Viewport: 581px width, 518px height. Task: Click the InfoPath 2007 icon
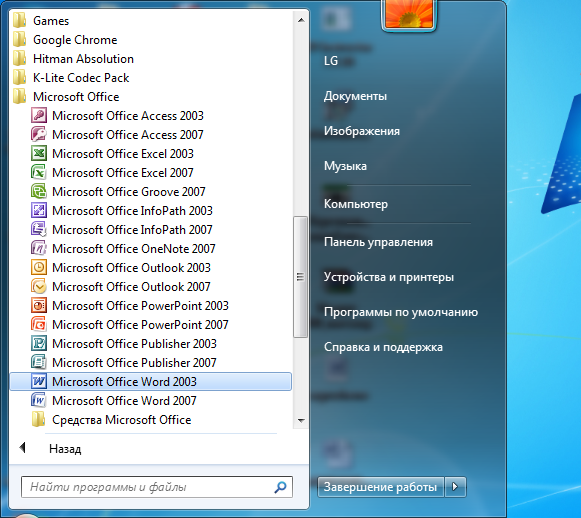[x=39, y=229]
